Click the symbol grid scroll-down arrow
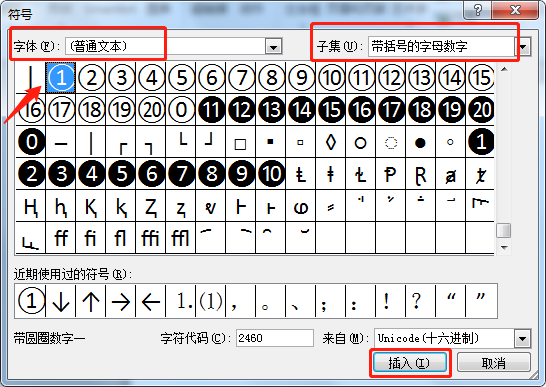Image resolution: width=546 pixels, height=387 pixels. coord(504,247)
